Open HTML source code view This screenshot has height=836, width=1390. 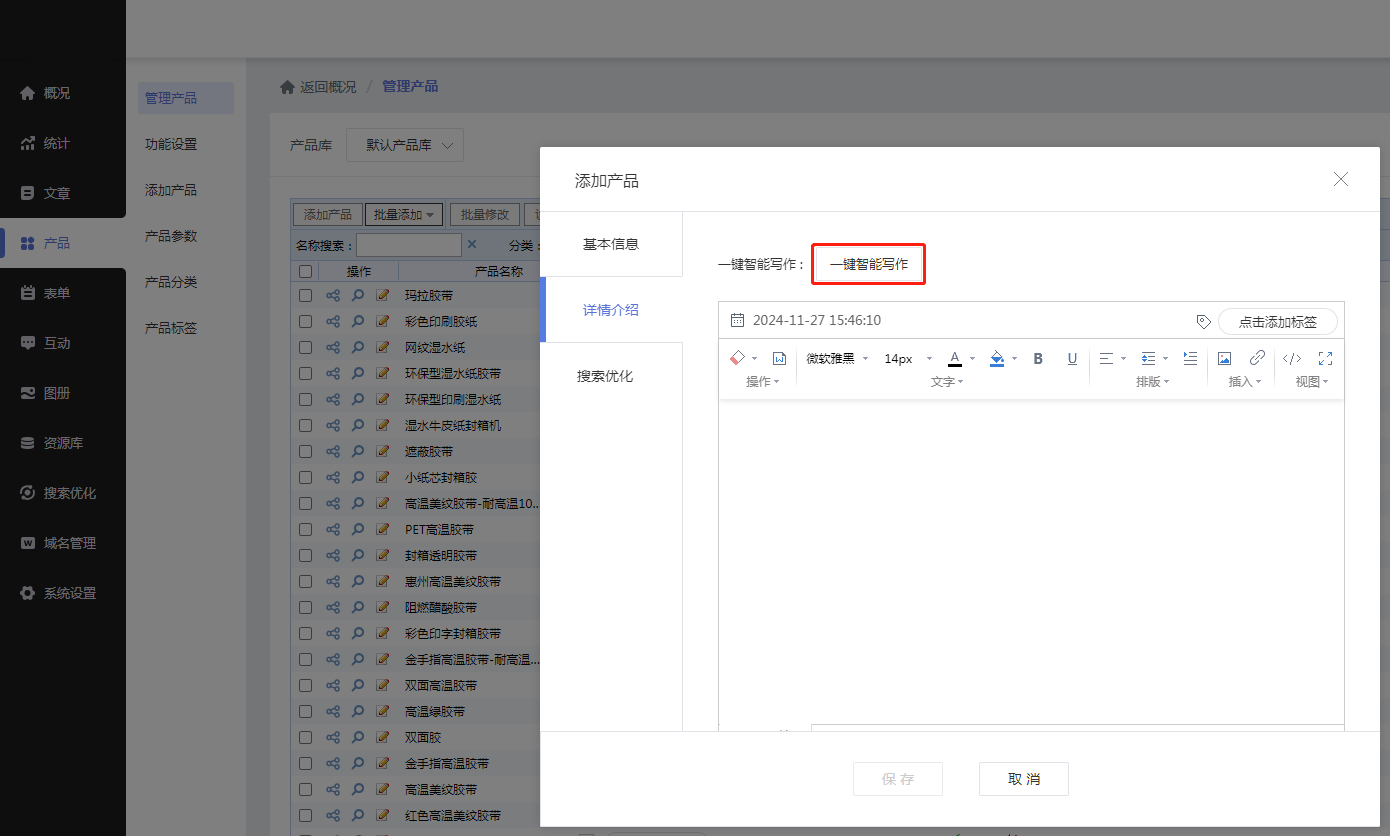tap(1292, 359)
